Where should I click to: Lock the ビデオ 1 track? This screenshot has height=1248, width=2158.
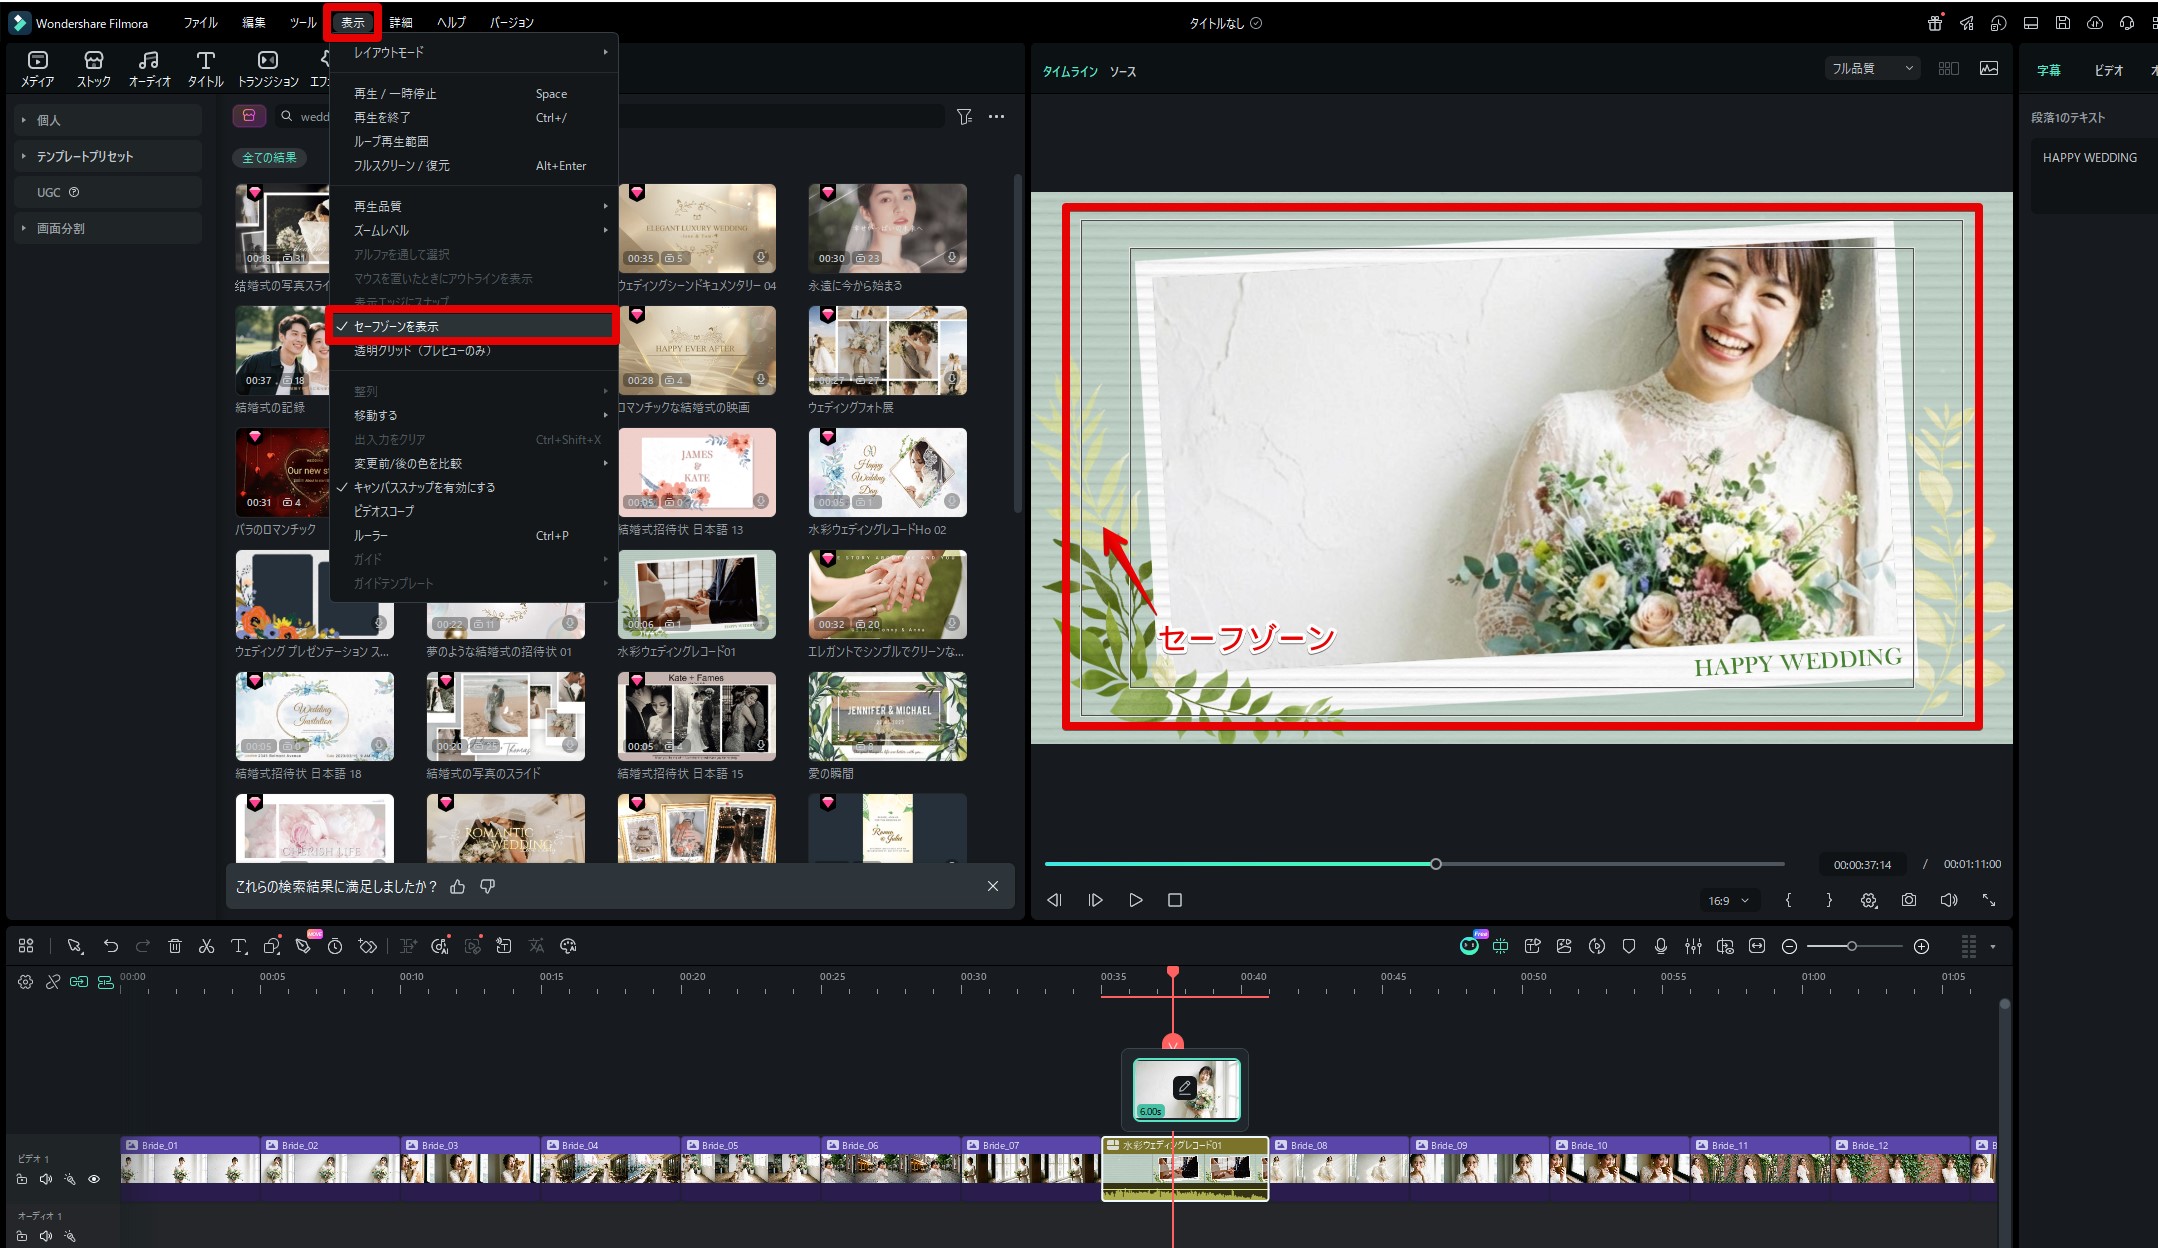tap(22, 1179)
